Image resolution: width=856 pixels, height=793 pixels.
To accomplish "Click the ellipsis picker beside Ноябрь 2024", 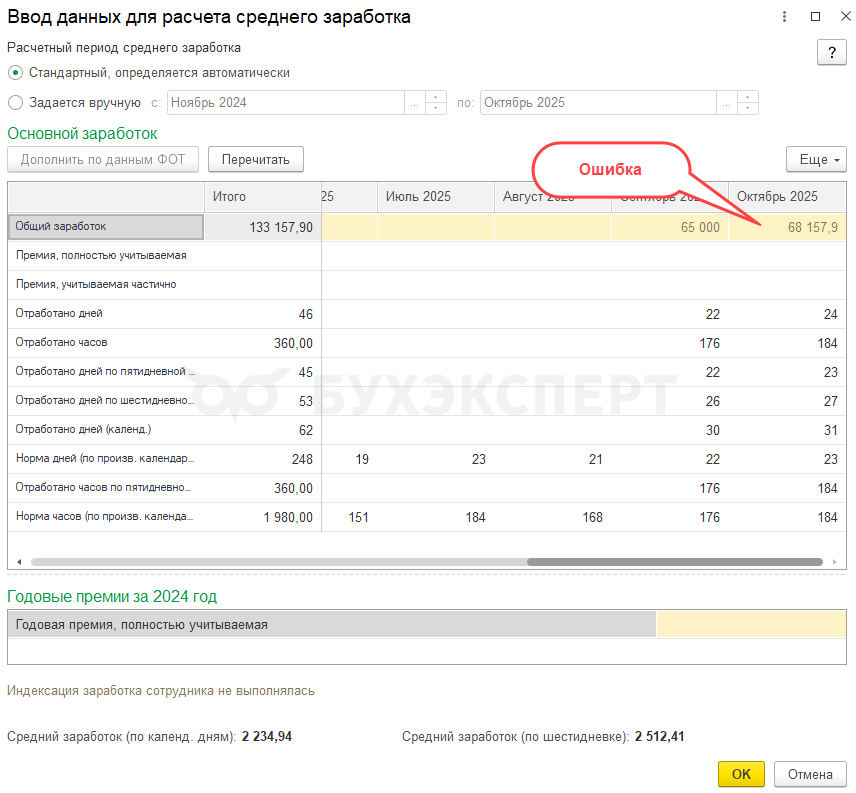I will [x=414, y=103].
